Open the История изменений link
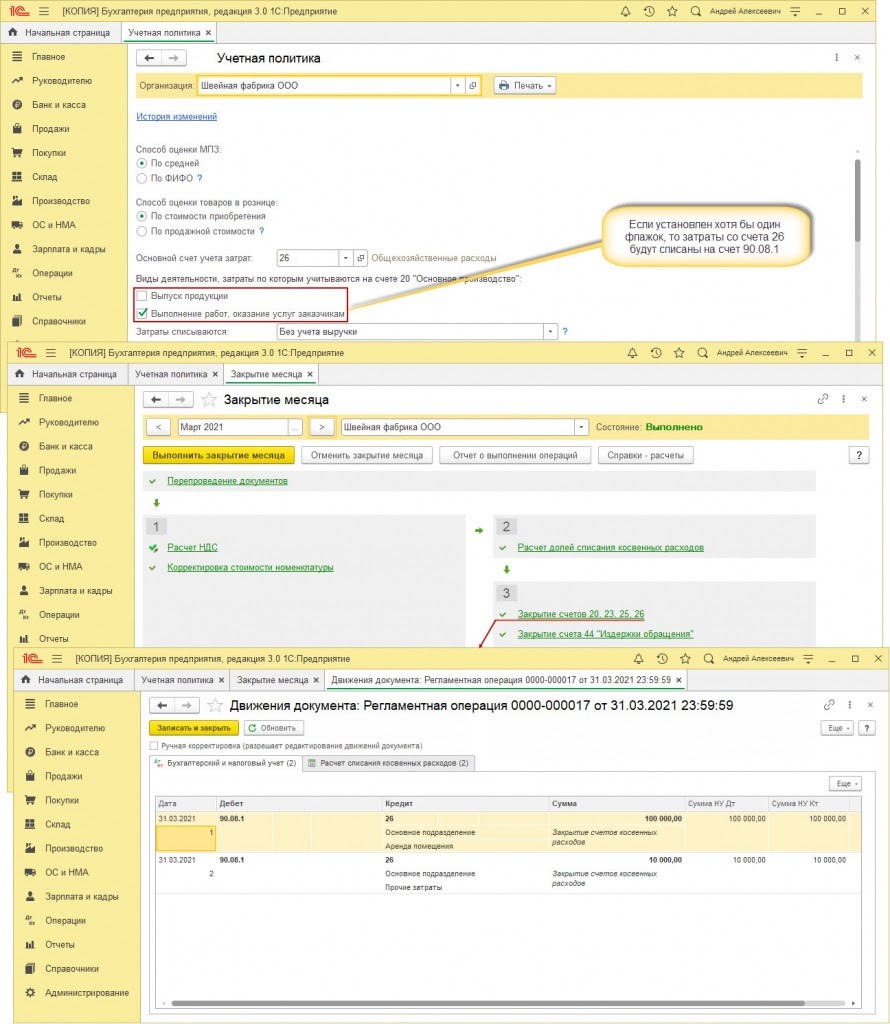 coord(176,117)
